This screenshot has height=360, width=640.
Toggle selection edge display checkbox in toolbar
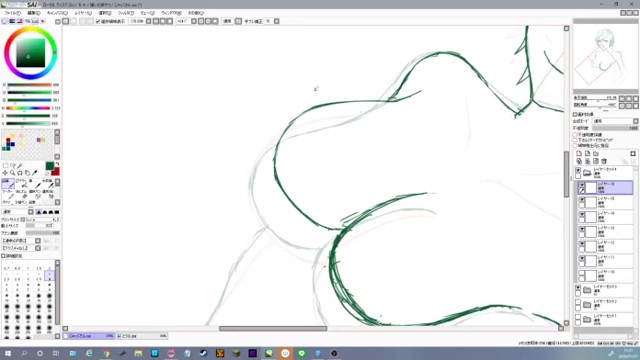[x=98, y=21]
